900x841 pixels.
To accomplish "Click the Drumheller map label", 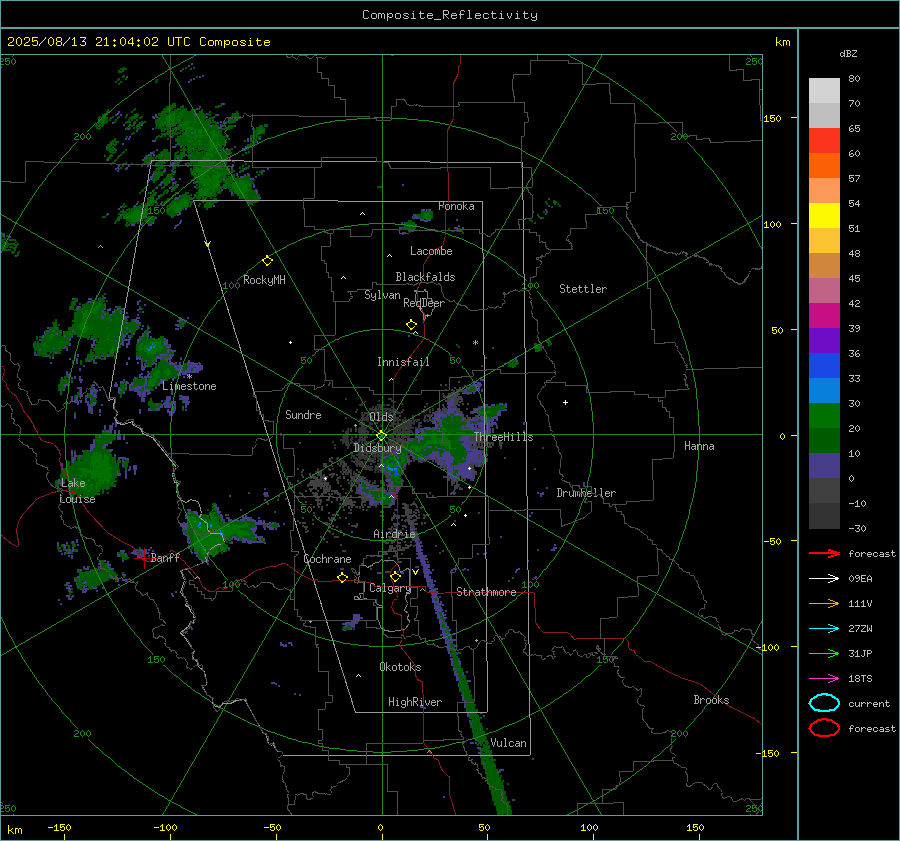I will pyautogui.click(x=586, y=493).
